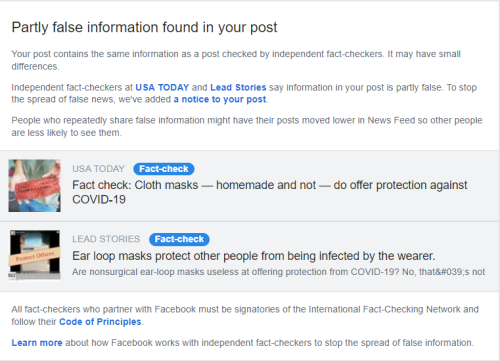Open the red cloth mask thumbnail

click(x=35, y=186)
